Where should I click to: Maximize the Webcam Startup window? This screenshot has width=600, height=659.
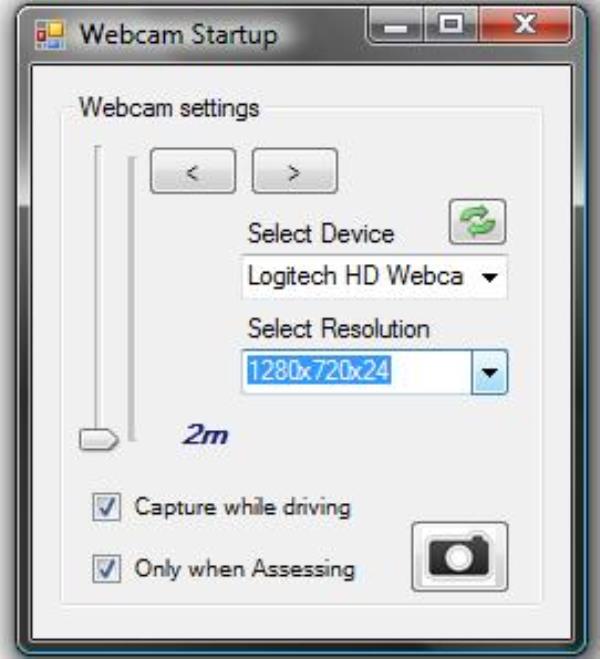pos(451,25)
